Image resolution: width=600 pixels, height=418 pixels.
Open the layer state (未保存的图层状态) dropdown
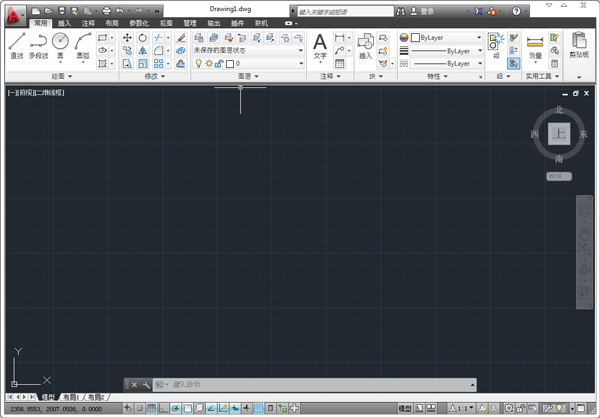(x=247, y=50)
